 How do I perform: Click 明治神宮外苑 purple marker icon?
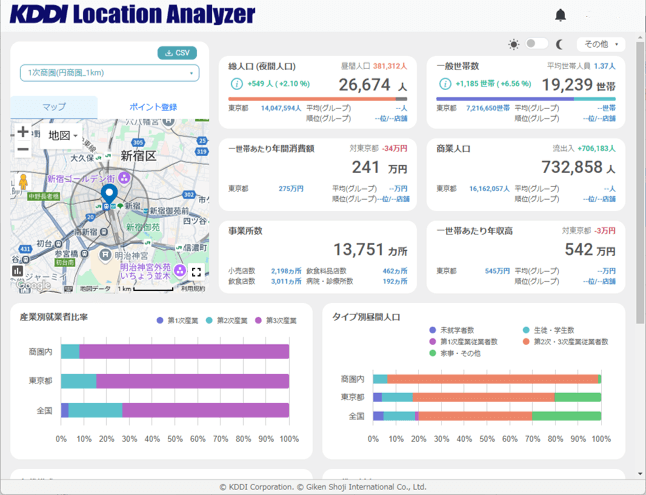tap(180, 271)
